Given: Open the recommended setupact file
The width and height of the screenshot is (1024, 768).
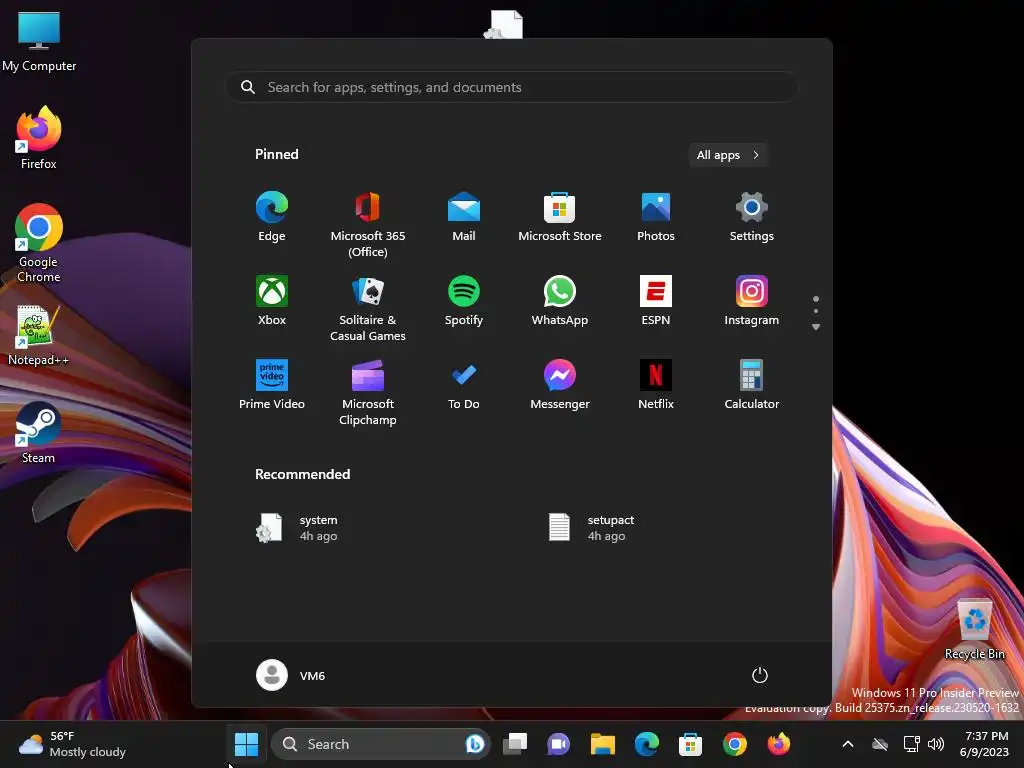Looking at the screenshot, I should [x=591, y=528].
